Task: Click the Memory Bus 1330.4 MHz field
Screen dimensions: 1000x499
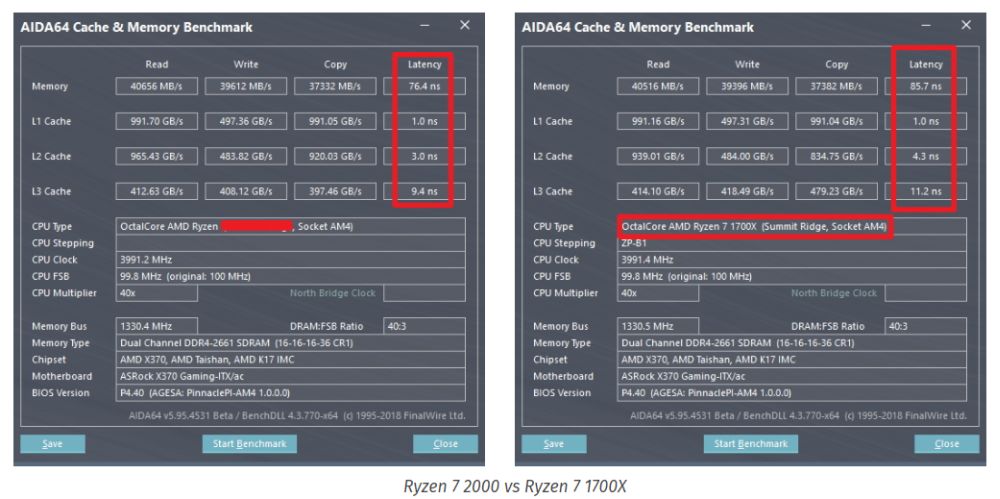Action: pyautogui.click(x=156, y=326)
